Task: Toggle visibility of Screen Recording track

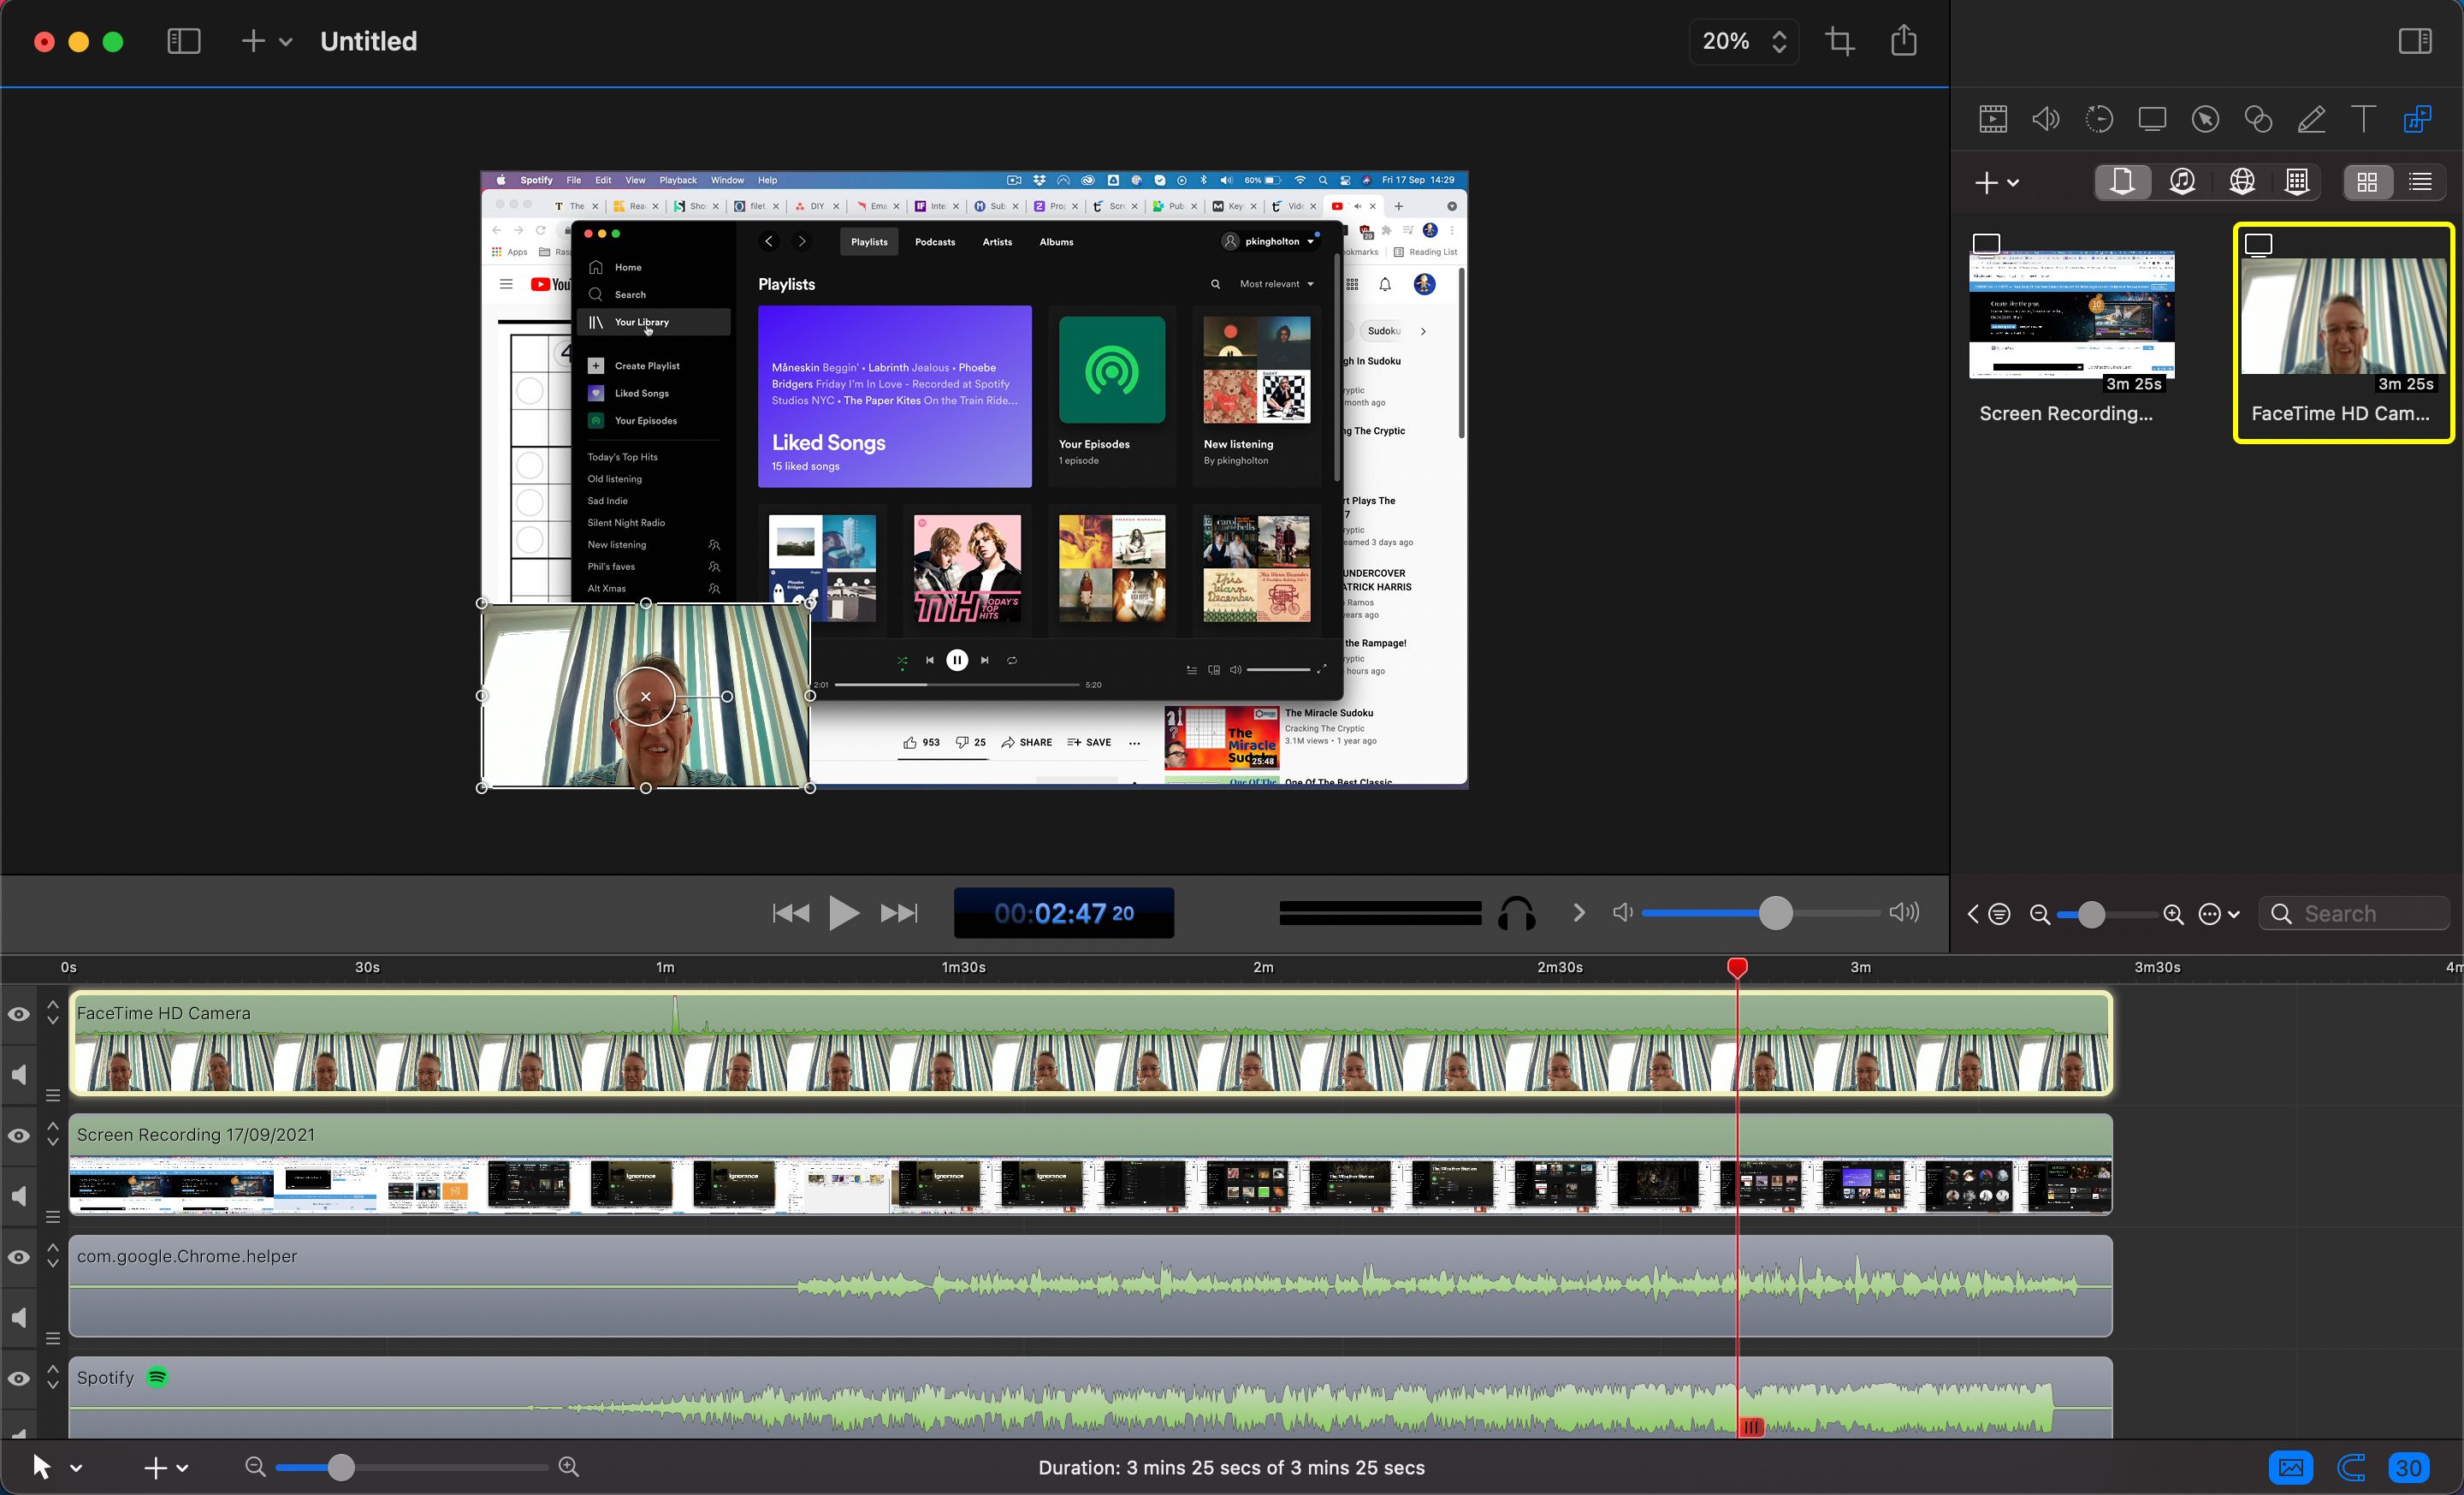Action: click(x=18, y=1136)
